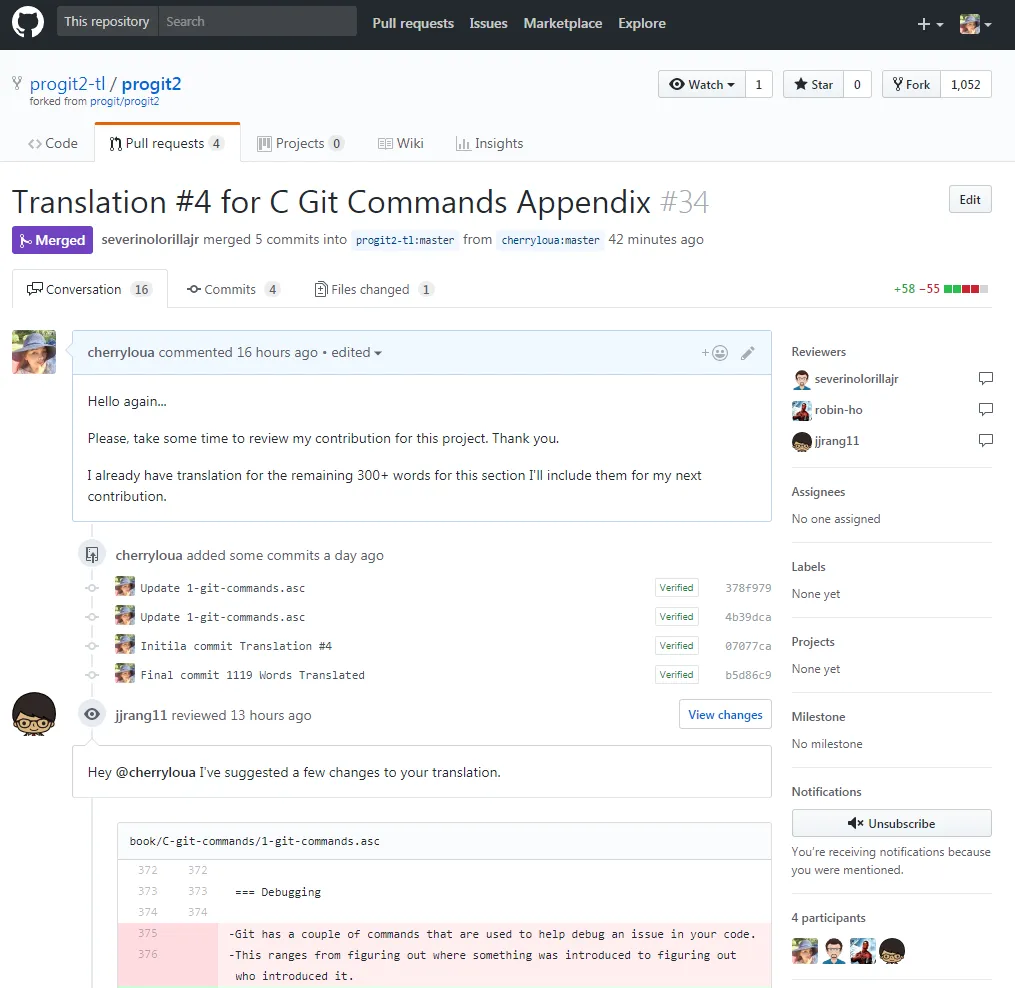The image size is (1015, 988).
Task: Click the cherryloua commits-added author link
Action: click(149, 556)
